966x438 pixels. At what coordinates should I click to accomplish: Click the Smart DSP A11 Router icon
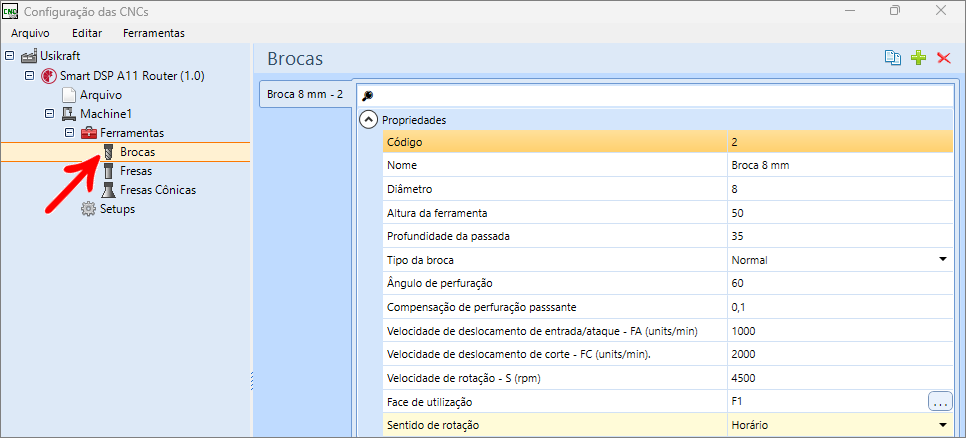pyautogui.click(x=49, y=76)
